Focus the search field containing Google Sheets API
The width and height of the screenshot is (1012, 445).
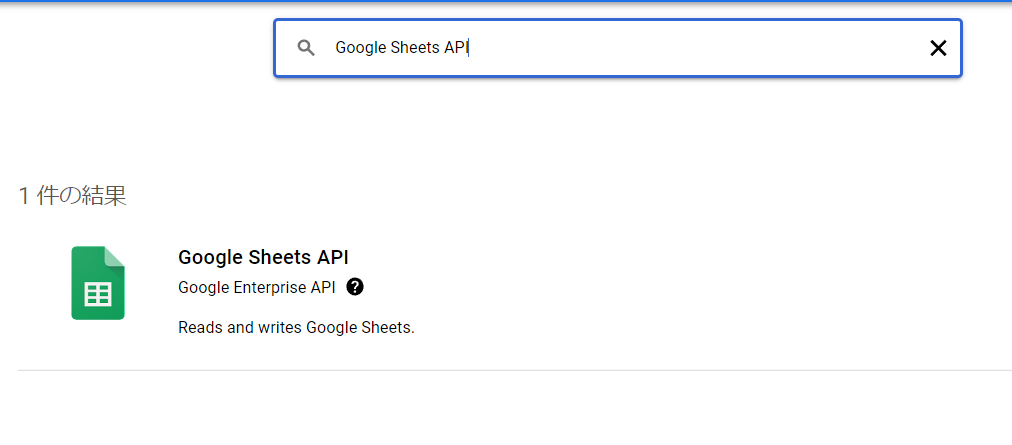pyautogui.click(x=618, y=48)
